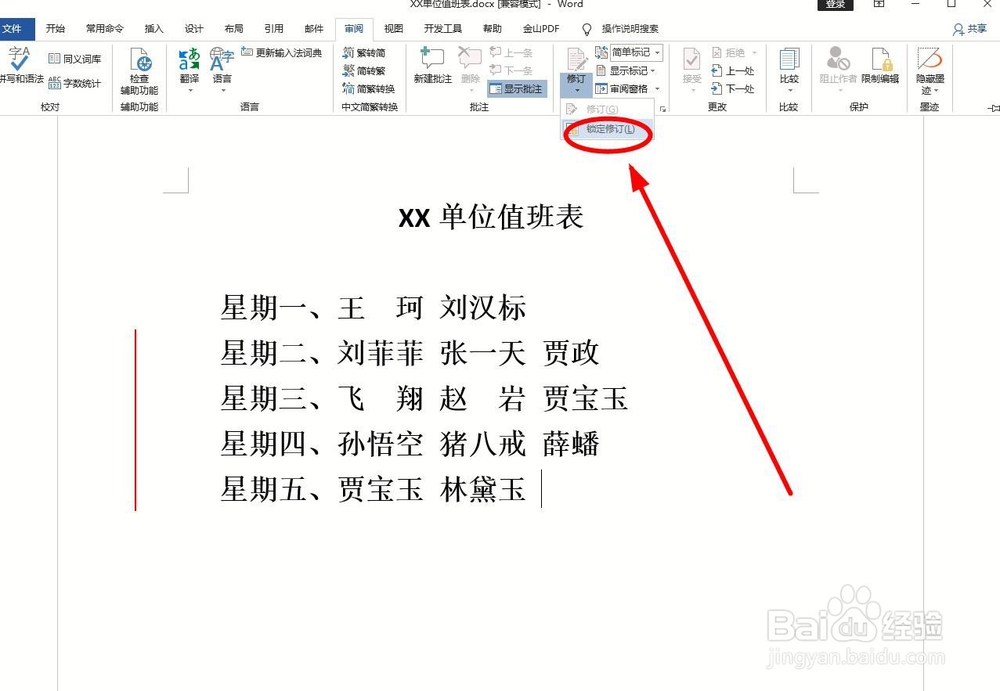
Task: Switch to the 视图 tab
Action: click(393, 29)
